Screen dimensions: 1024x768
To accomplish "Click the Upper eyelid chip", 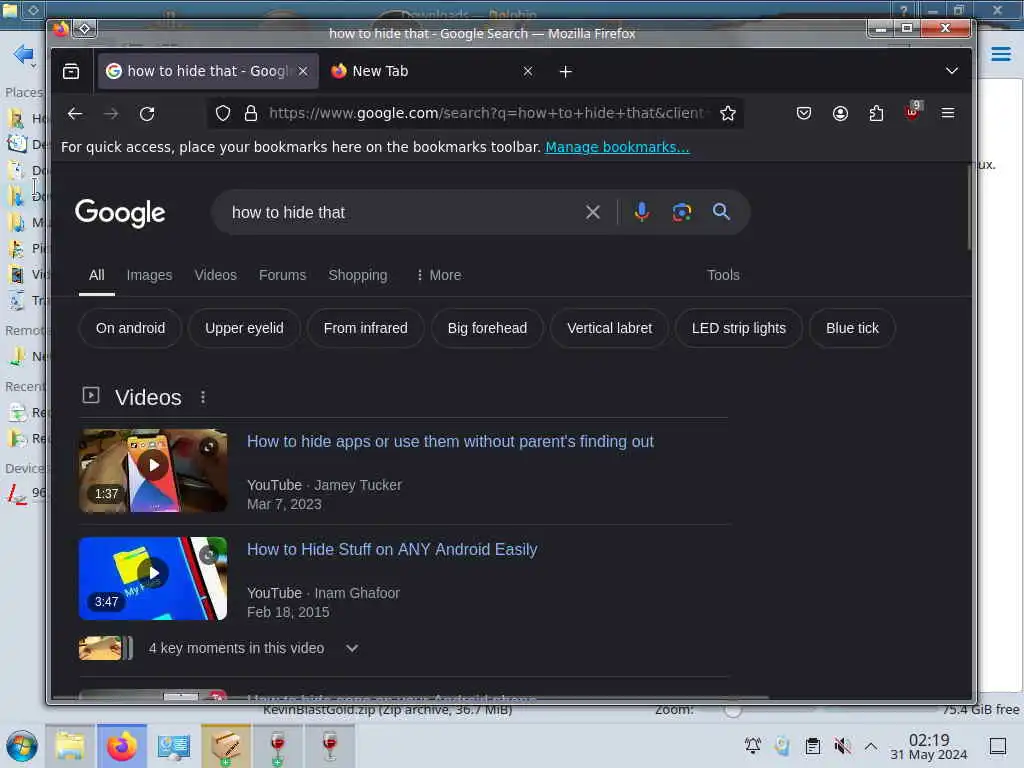I will tap(244, 328).
